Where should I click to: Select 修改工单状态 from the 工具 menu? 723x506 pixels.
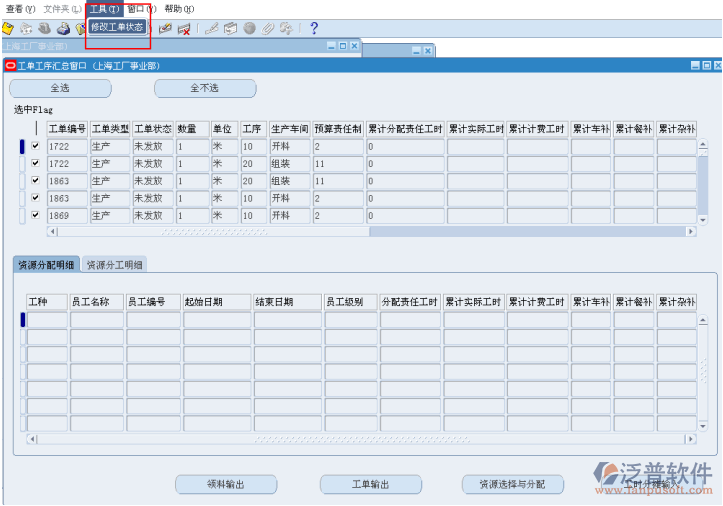[x=117, y=27]
